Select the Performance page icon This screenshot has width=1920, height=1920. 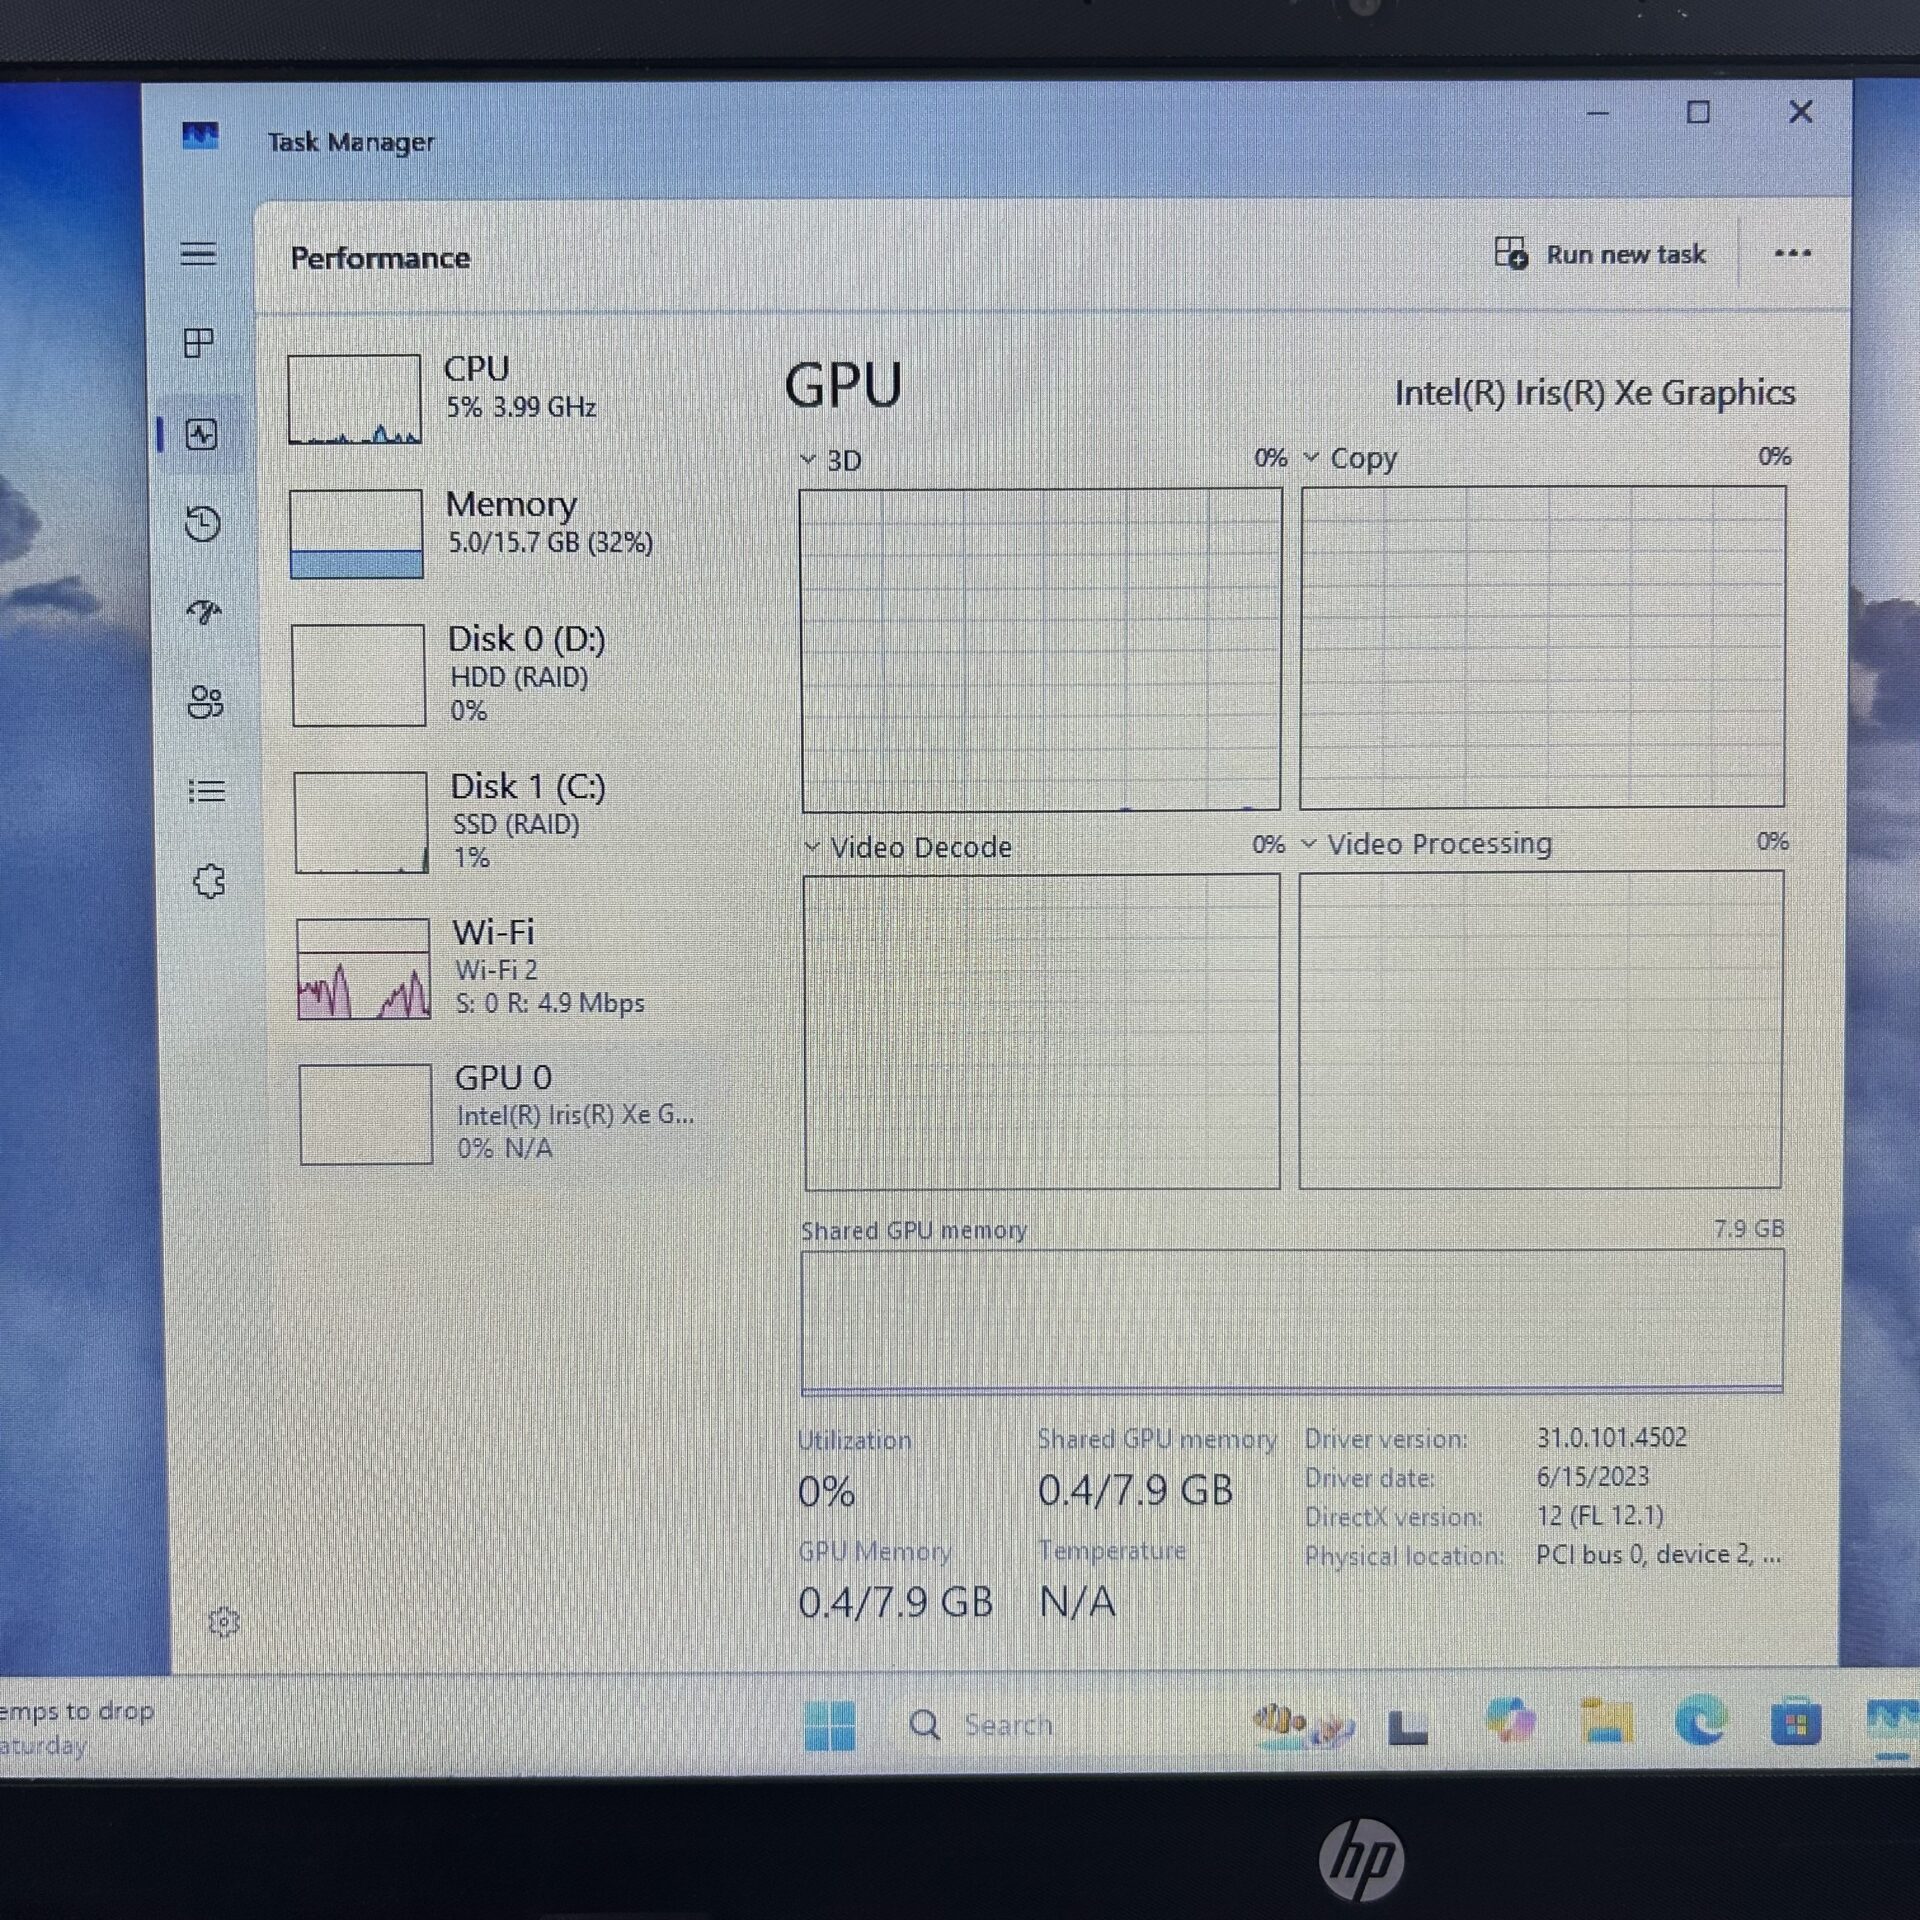coord(201,434)
